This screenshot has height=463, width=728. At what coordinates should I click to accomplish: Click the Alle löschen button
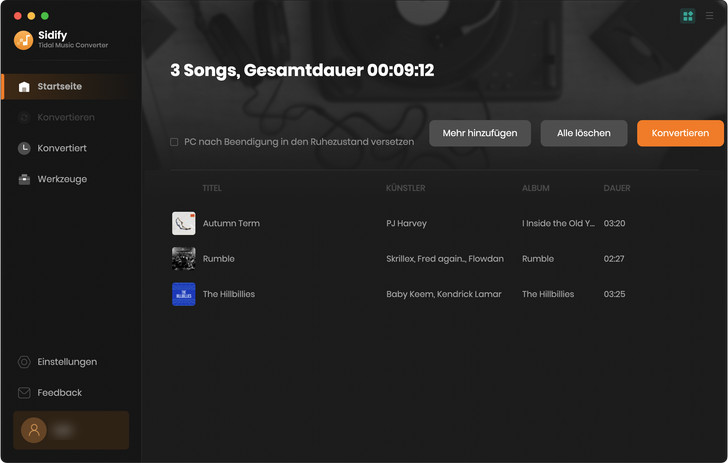point(584,133)
